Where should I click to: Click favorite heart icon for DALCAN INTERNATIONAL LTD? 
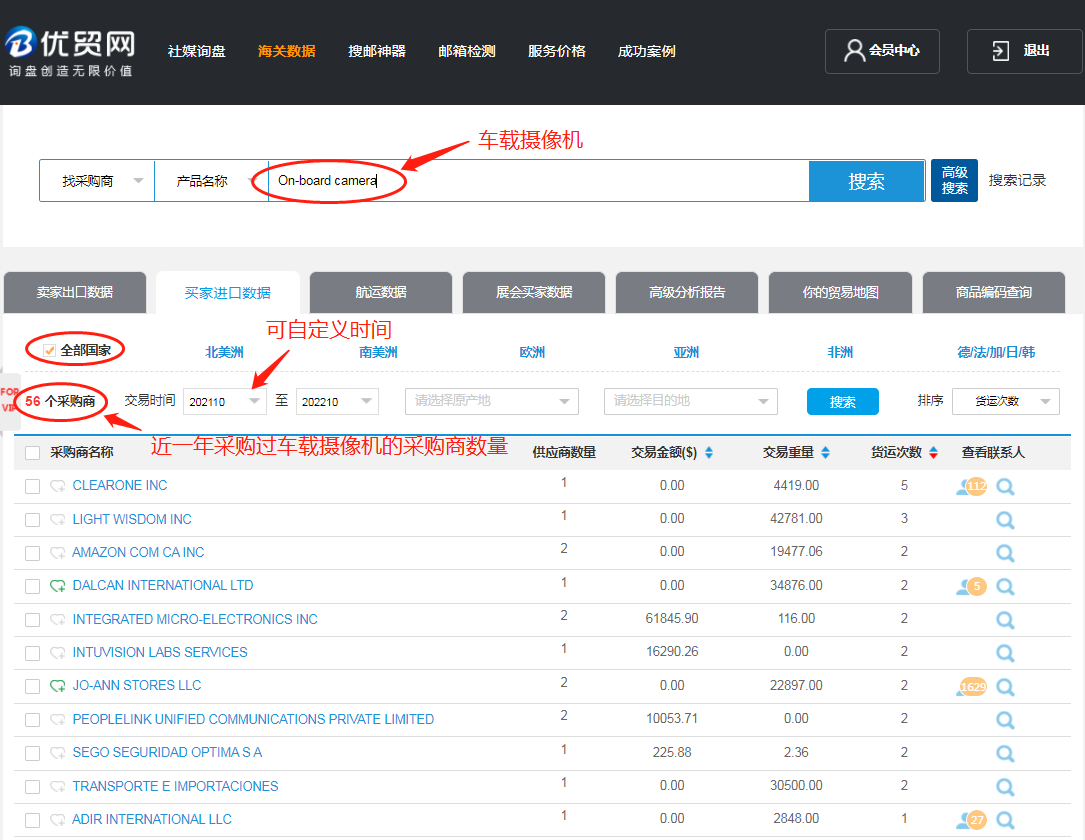tap(57, 586)
